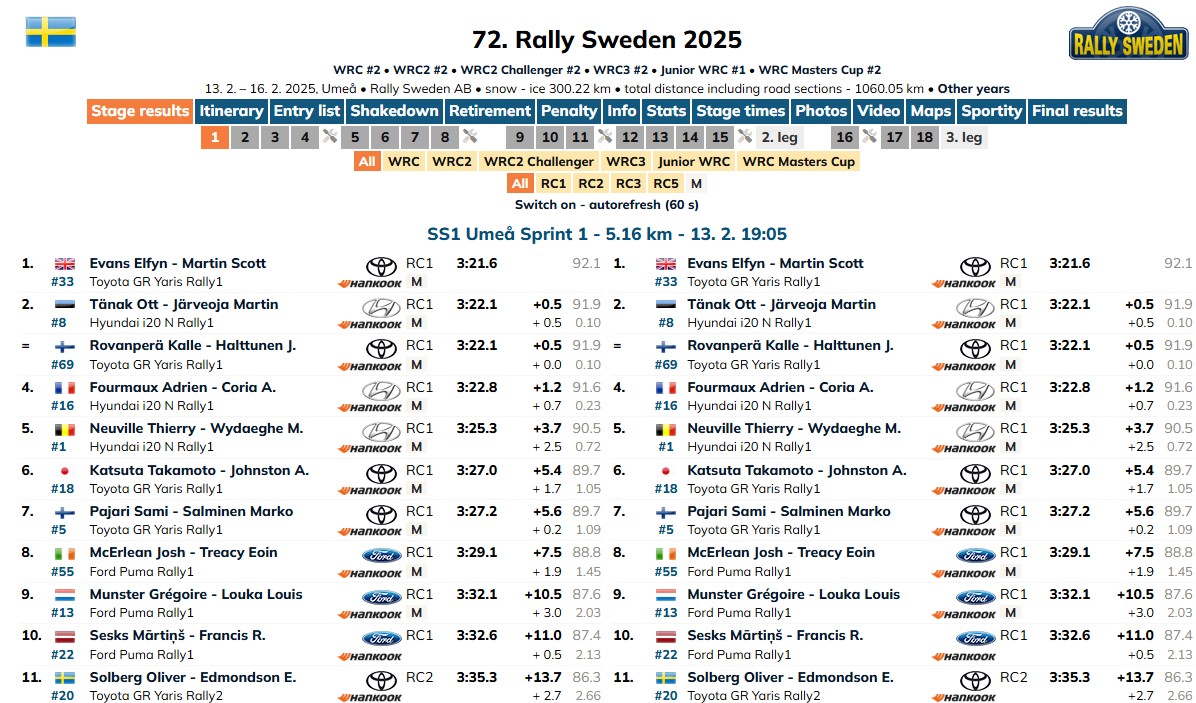Click the service wrench icon after stage 8

tap(470, 137)
